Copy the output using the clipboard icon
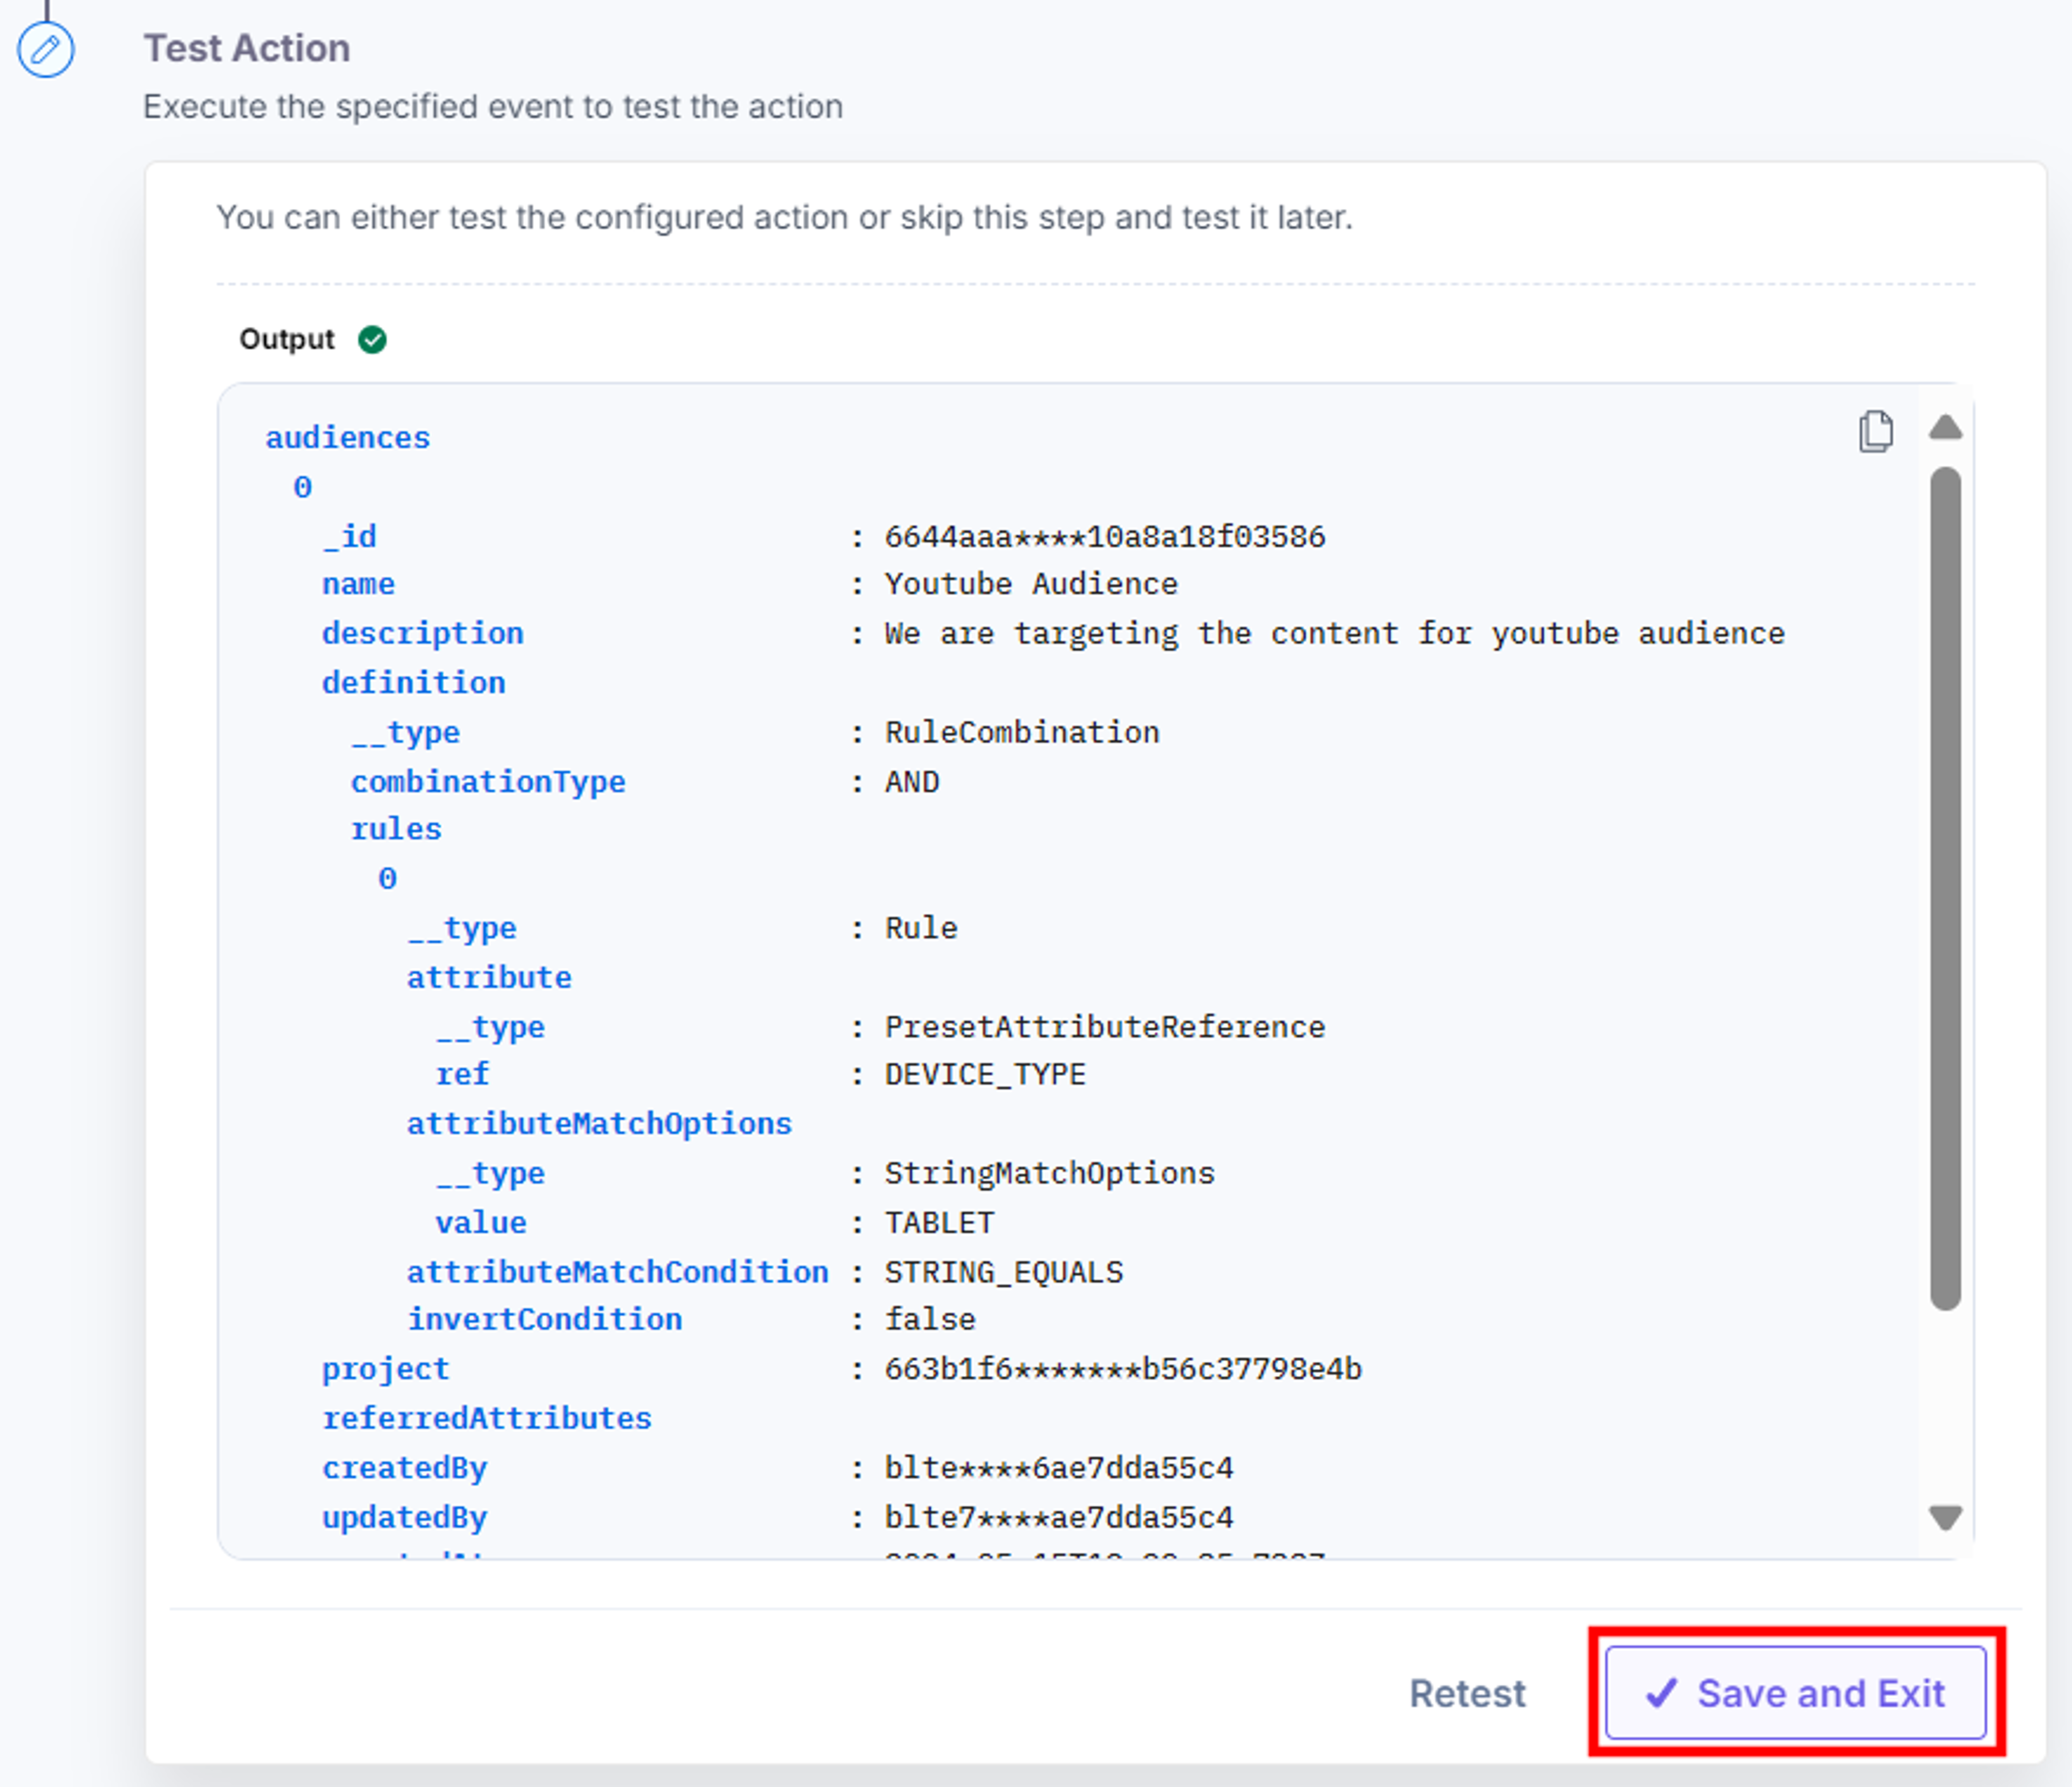Screen dimensions: 2072x1787 pyautogui.click(x=1875, y=431)
